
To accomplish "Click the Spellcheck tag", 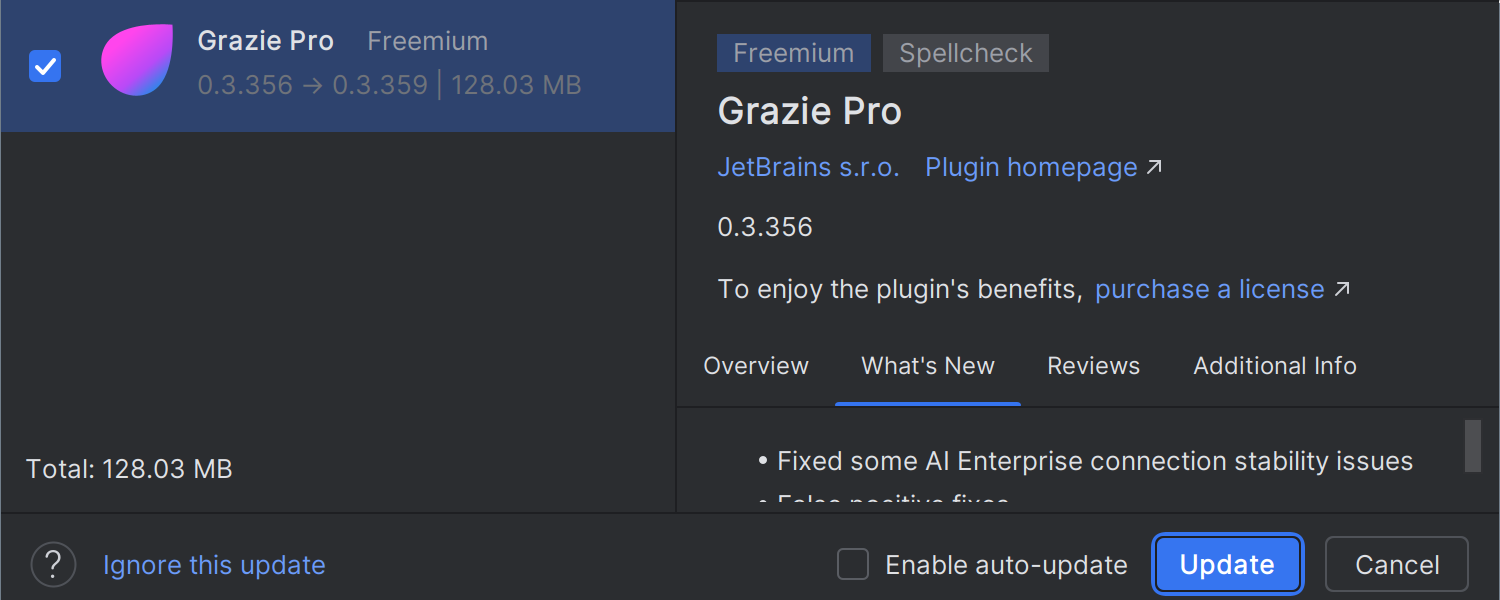I will point(965,53).
